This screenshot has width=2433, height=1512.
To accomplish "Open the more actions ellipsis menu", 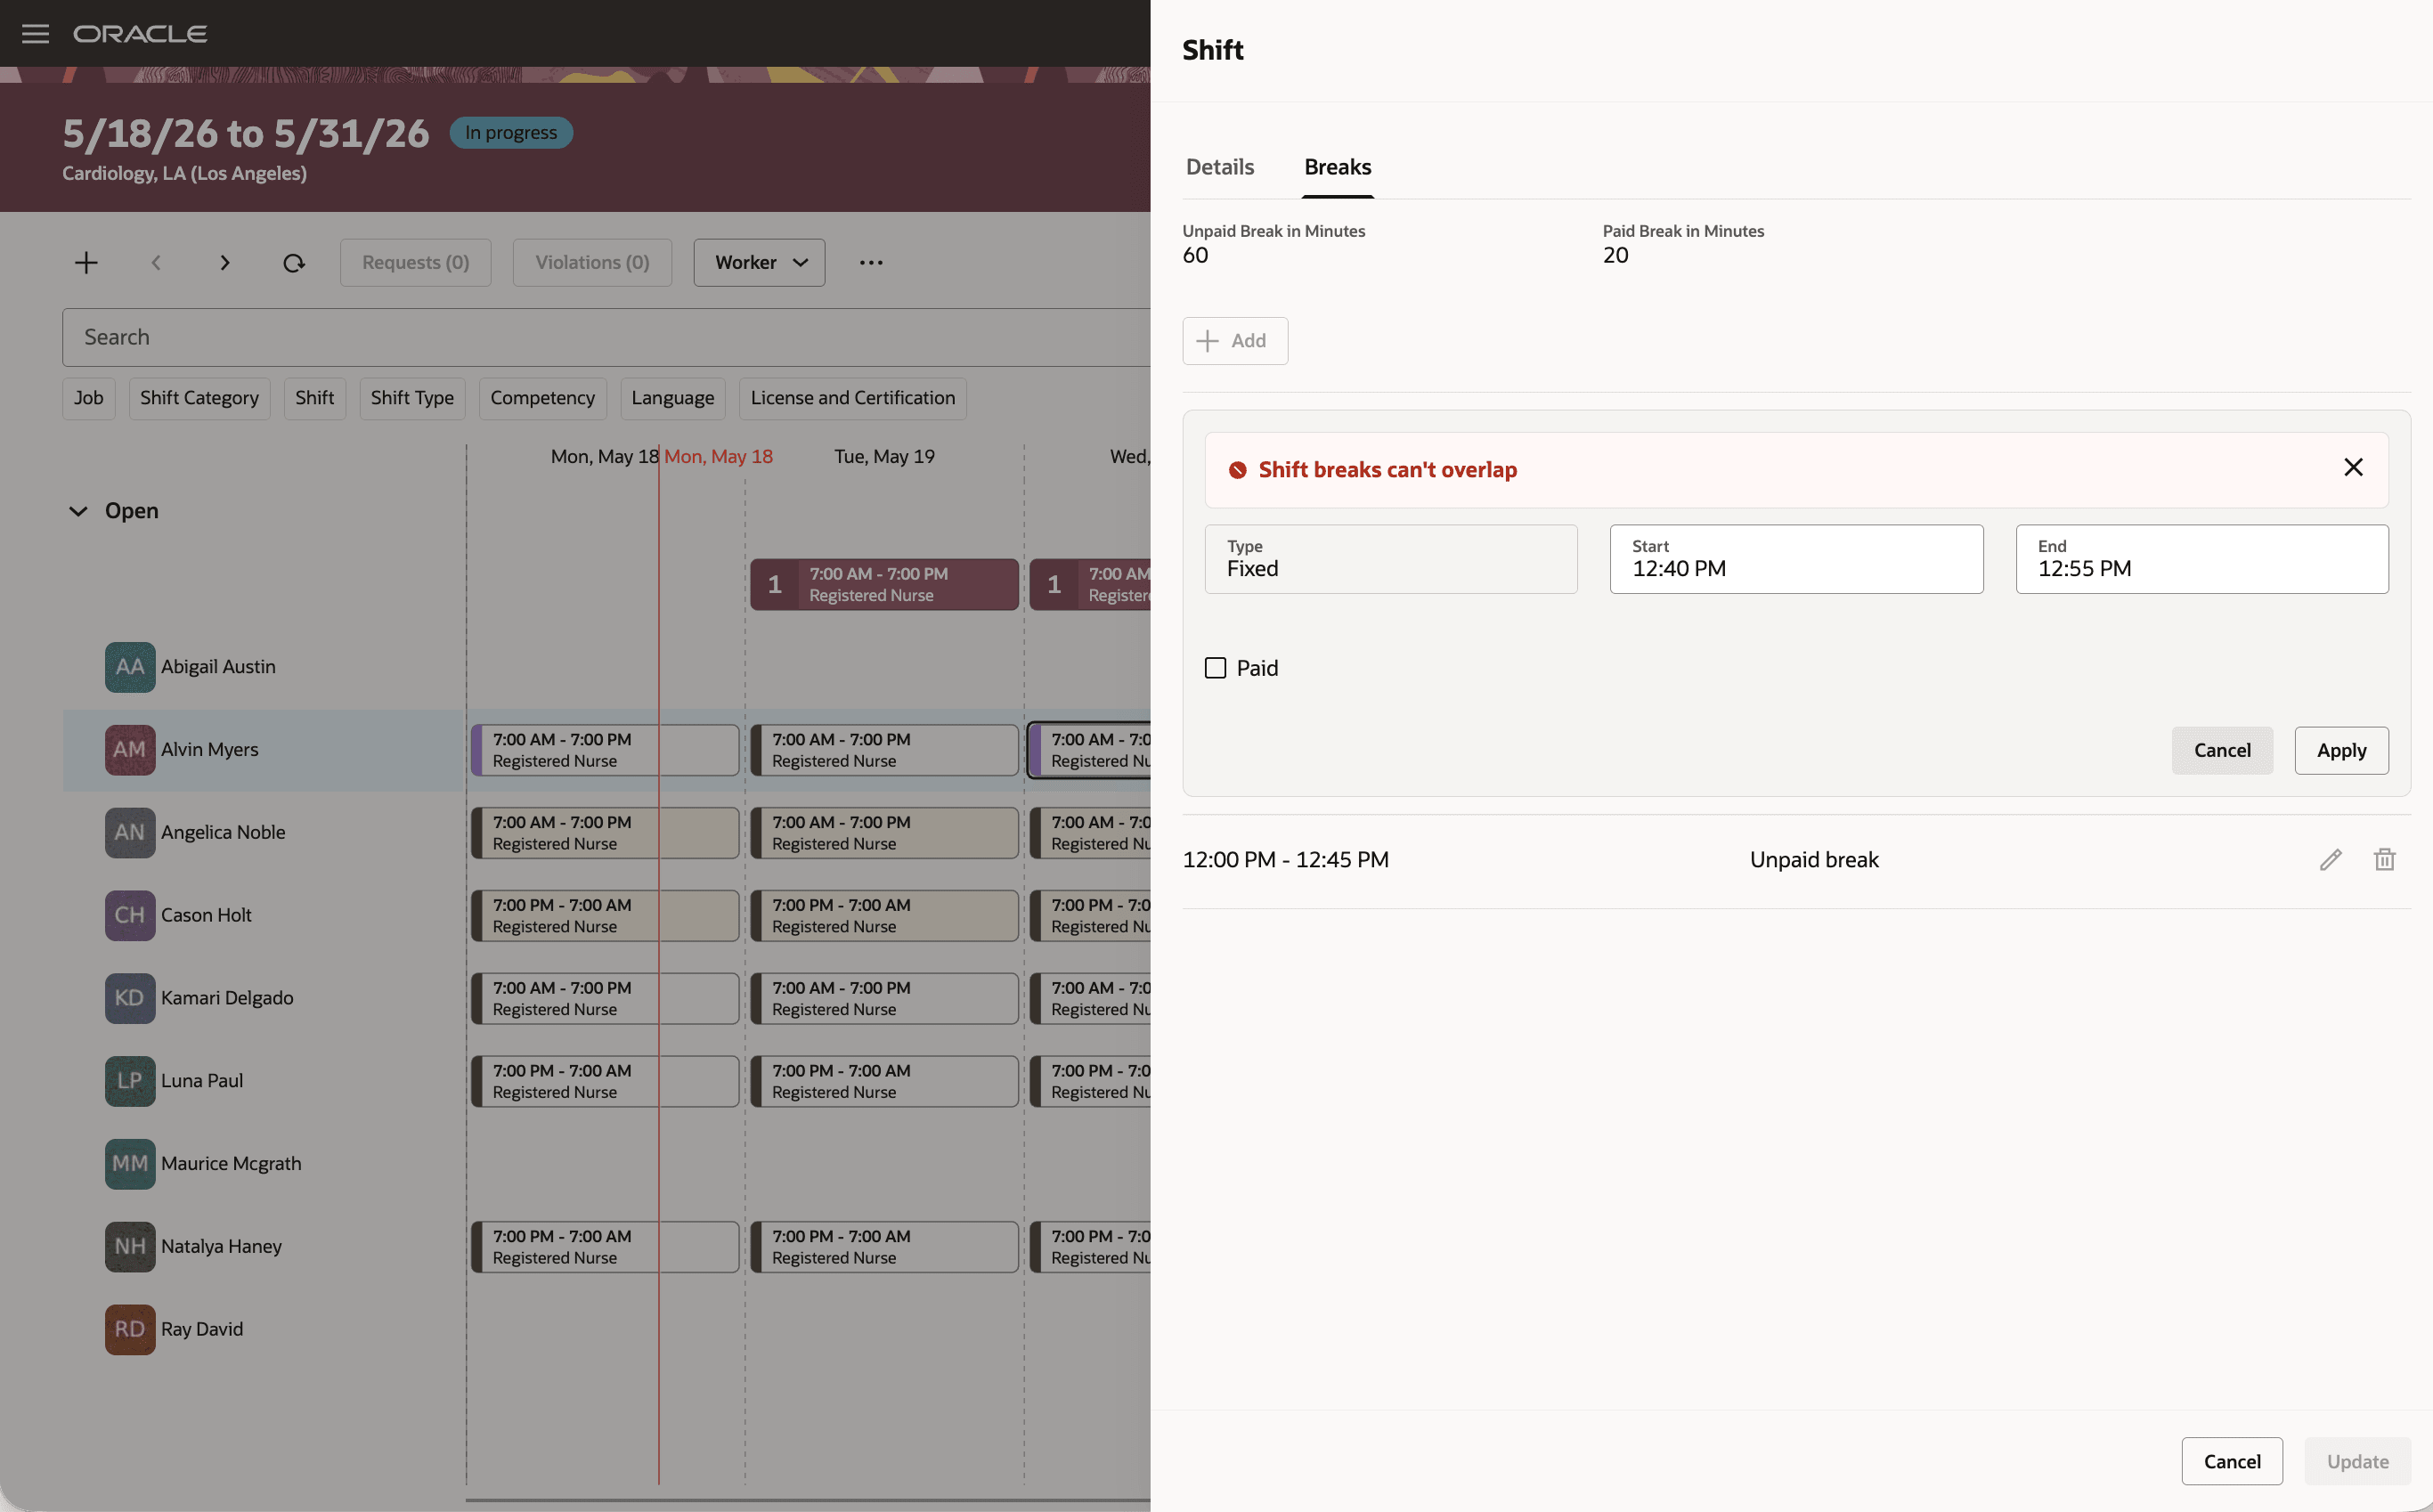I will (871, 262).
